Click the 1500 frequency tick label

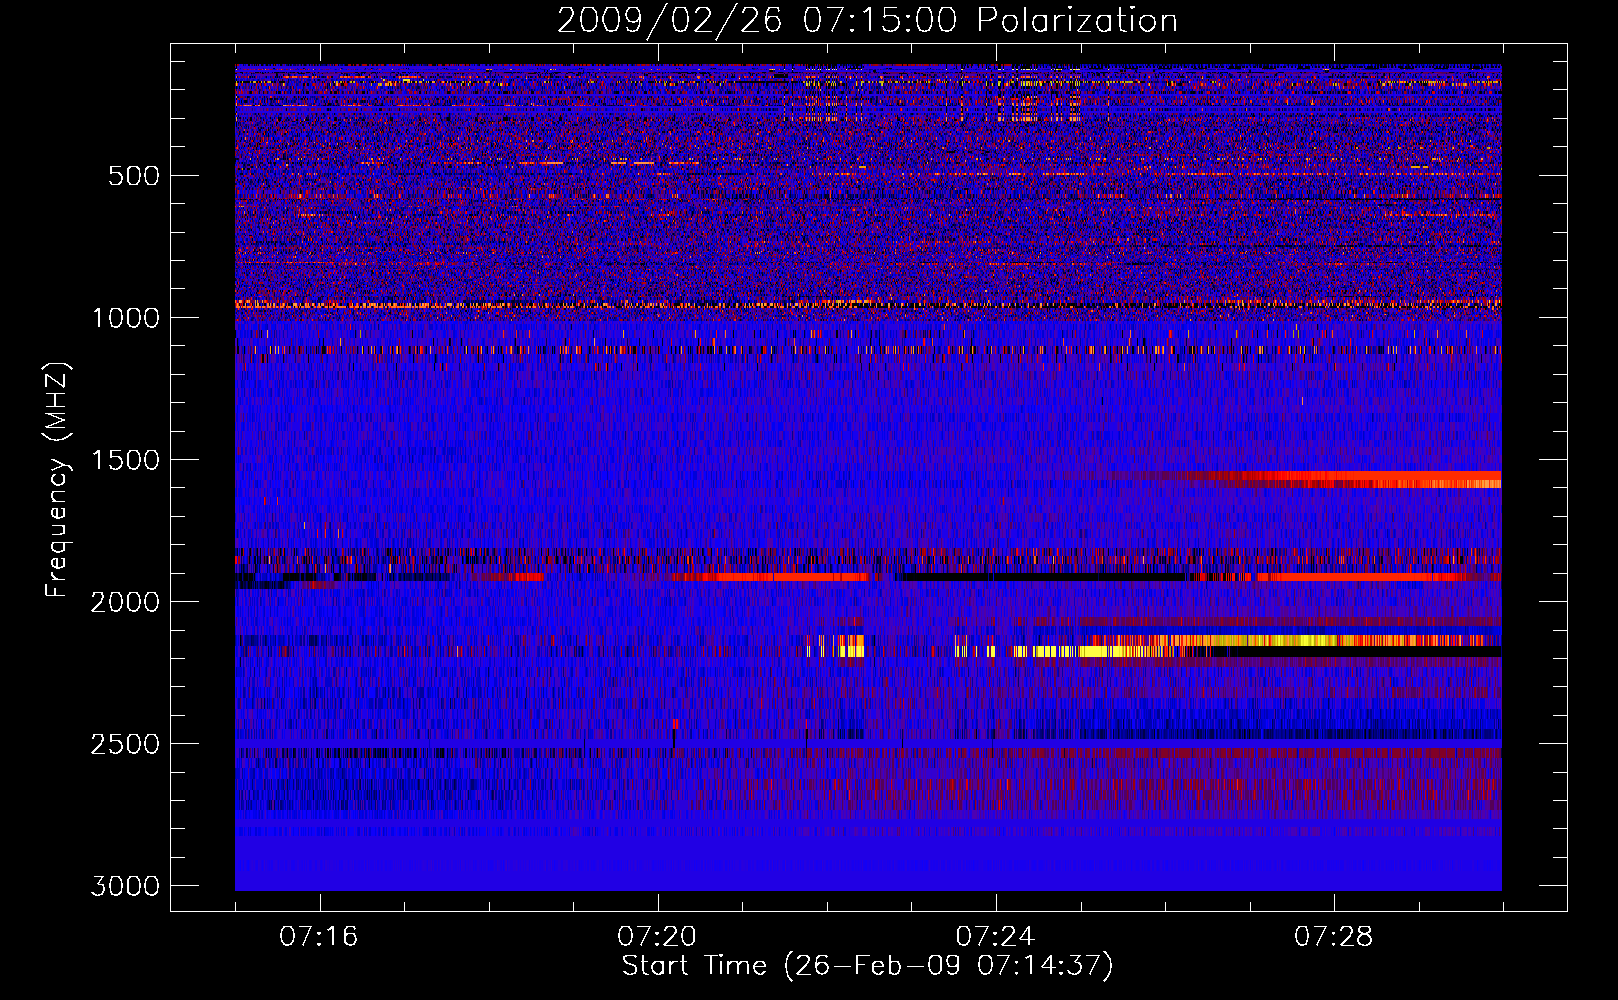125,460
